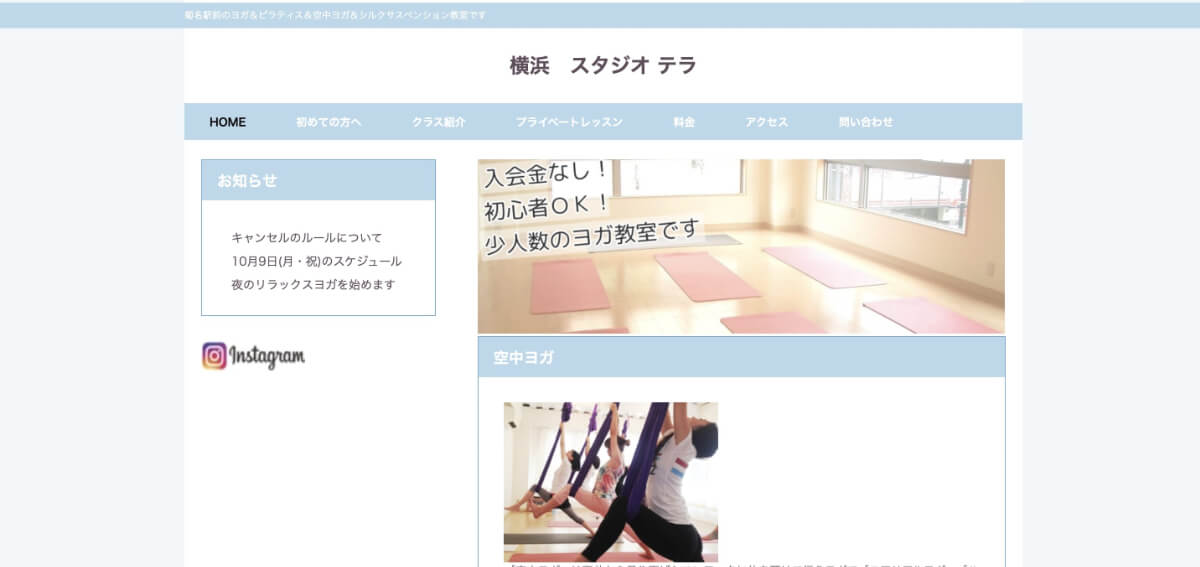The width and height of the screenshot is (1200, 567).
Task: Click the site title 横浜 スタジオ テラ
Action: coord(603,66)
